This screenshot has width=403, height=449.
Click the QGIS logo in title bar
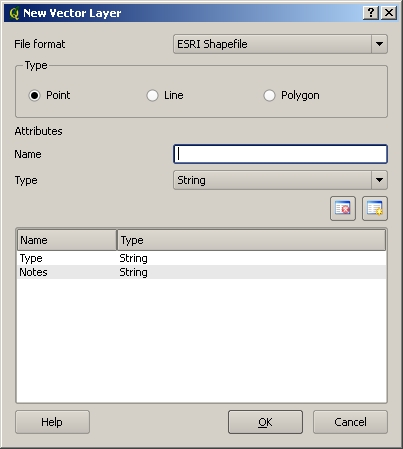[x=14, y=13]
